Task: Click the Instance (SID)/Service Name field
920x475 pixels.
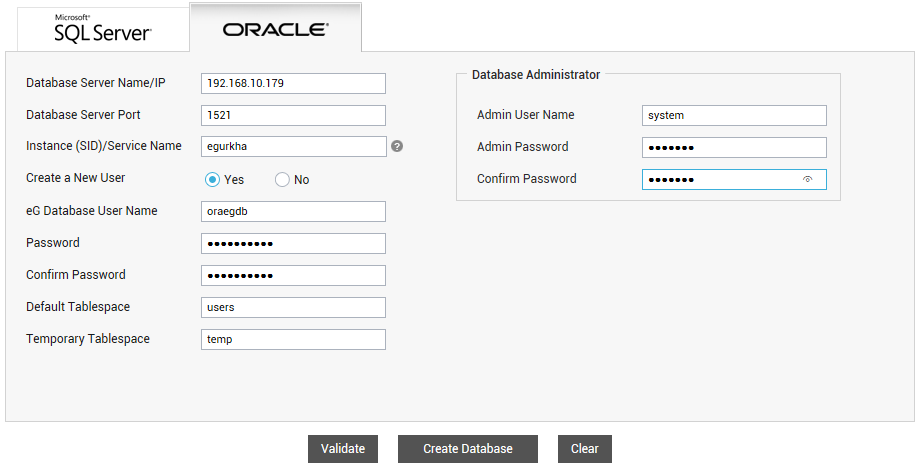Action: 293,147
